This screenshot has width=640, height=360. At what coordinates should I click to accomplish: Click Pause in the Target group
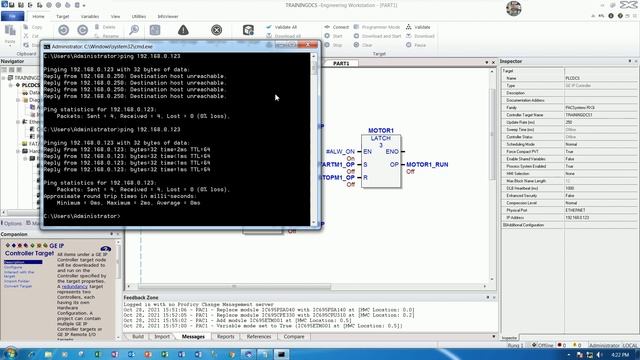(416, 45)
